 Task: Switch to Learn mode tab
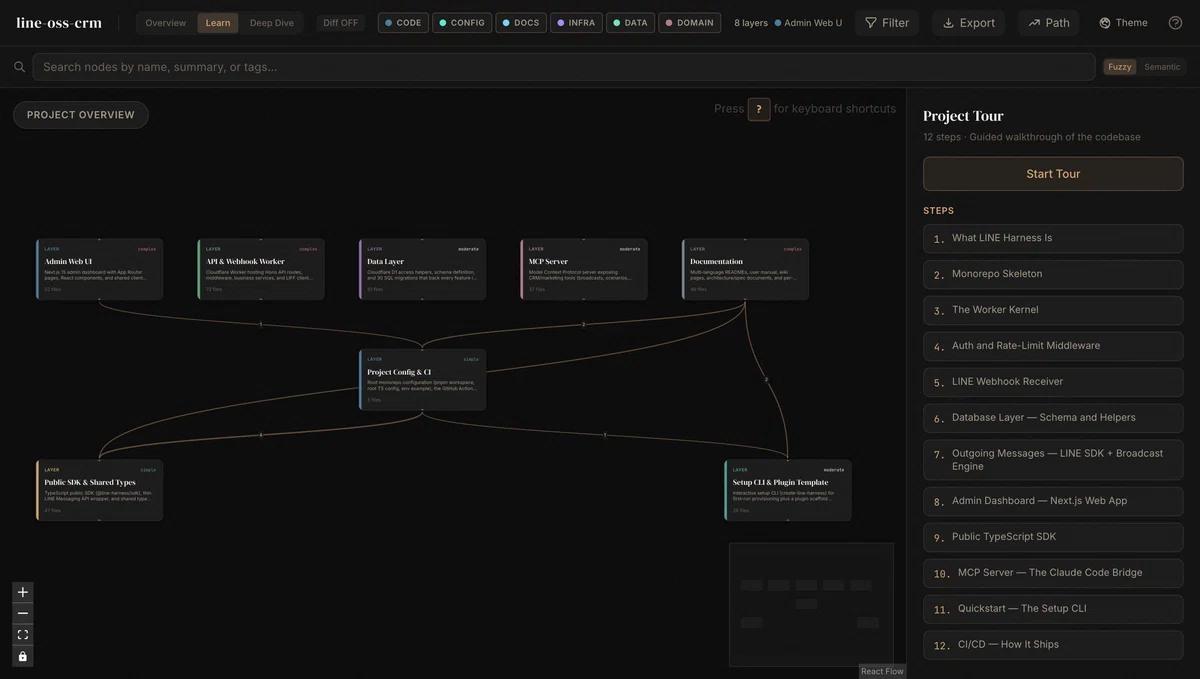[x=218, y=23]
